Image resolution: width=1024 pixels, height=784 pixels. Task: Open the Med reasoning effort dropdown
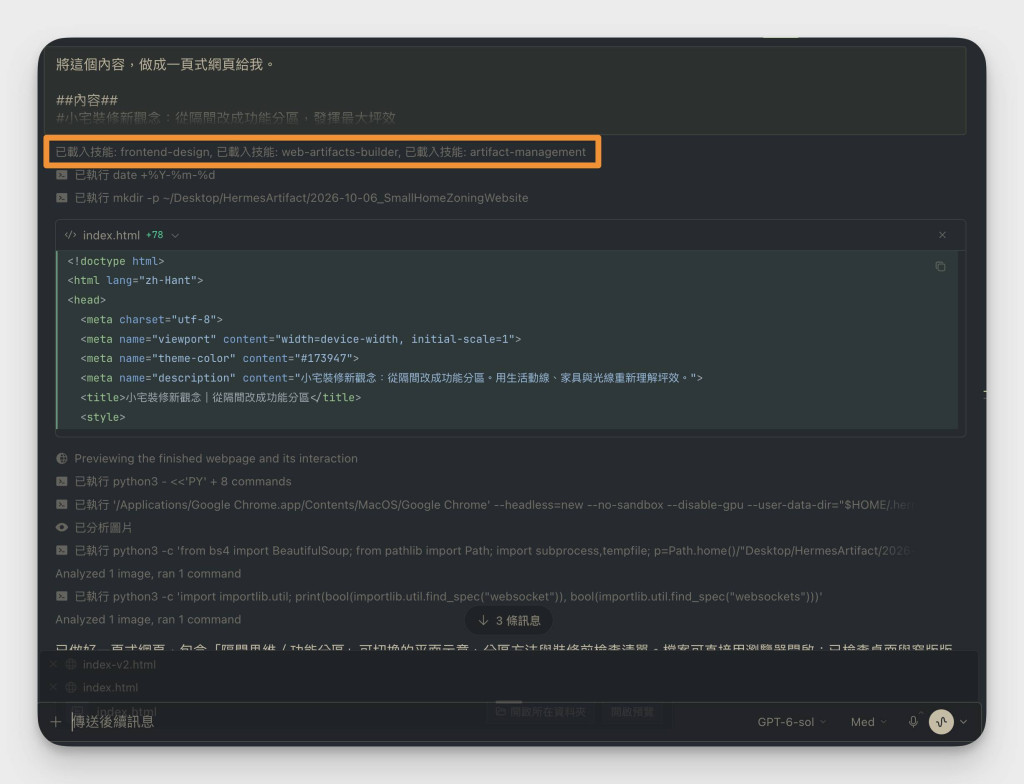pos(869,722)
